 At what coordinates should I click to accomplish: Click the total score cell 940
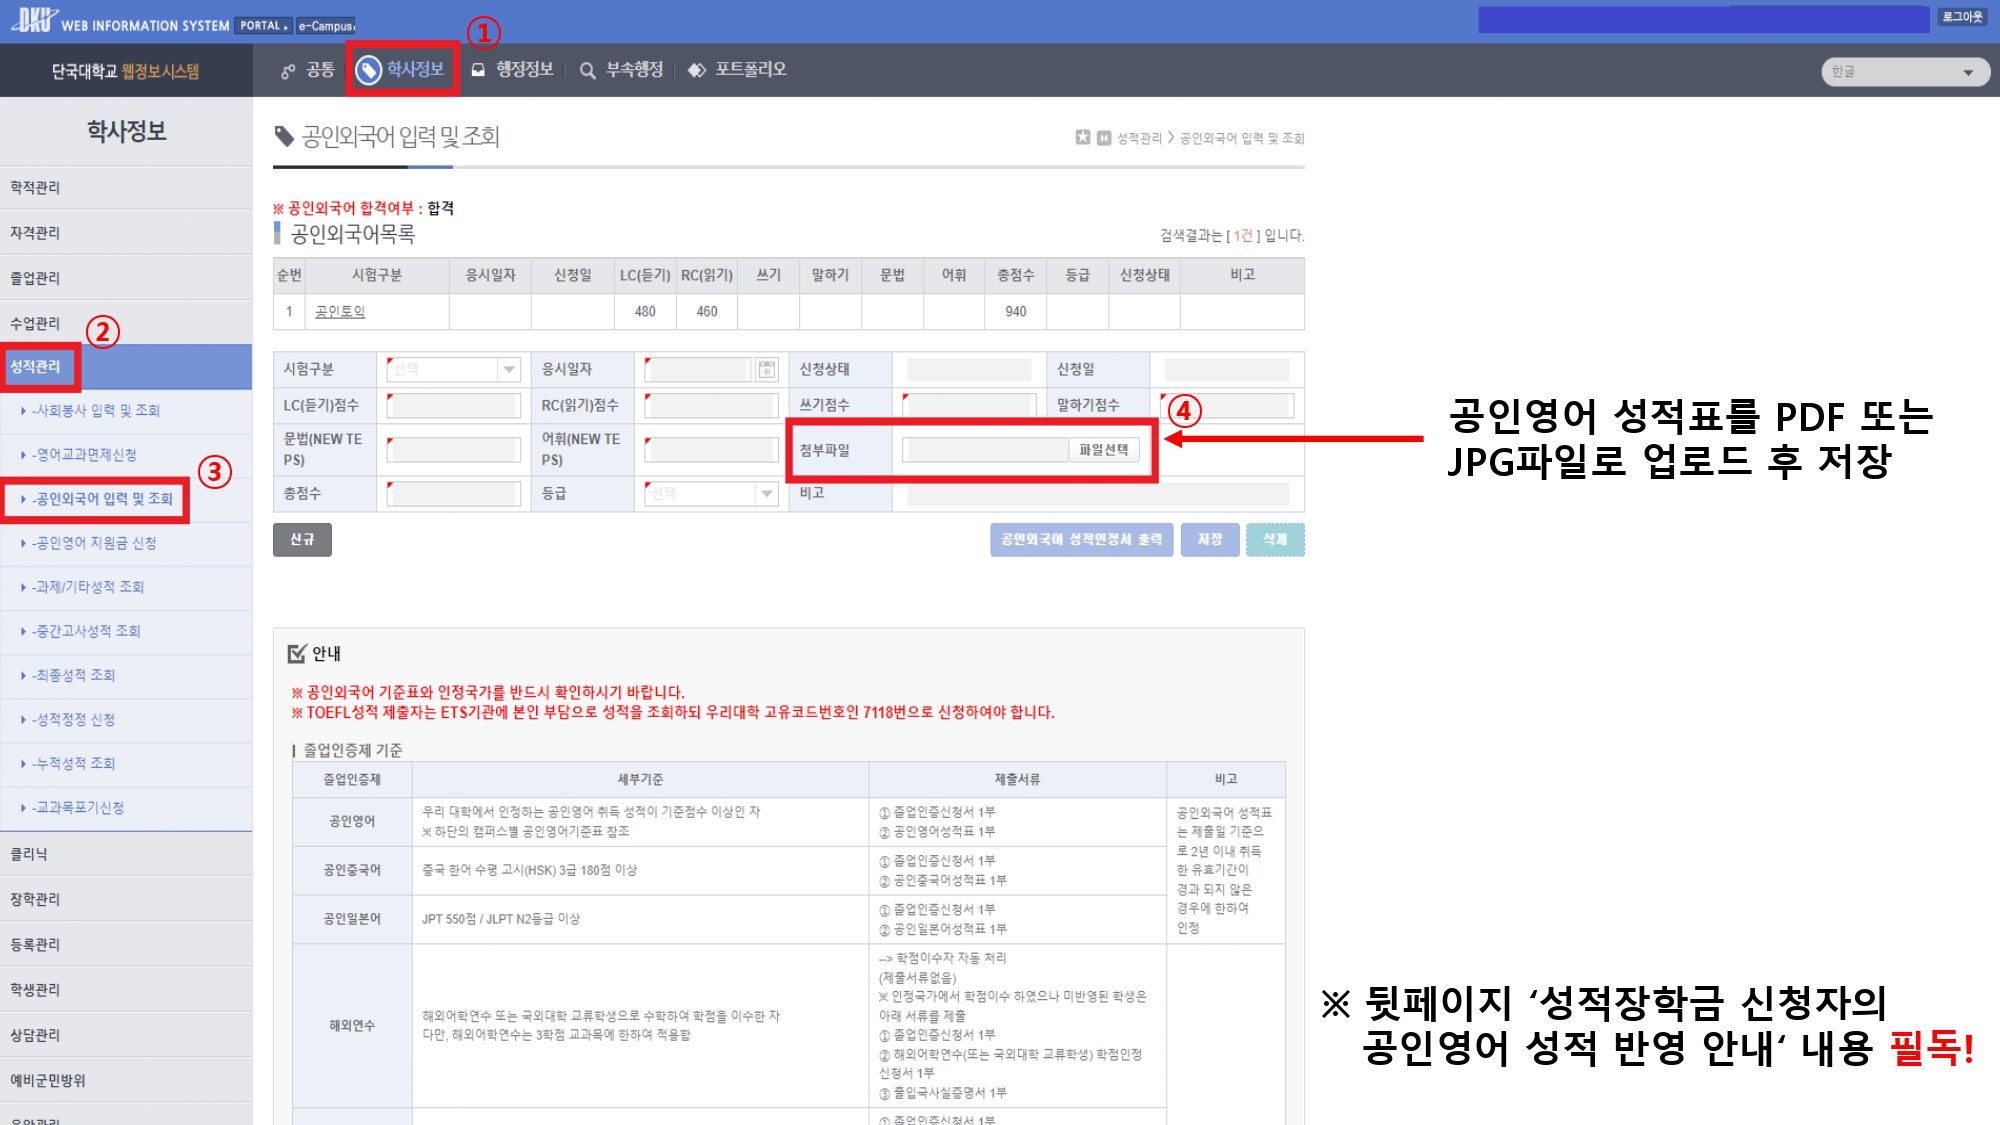click(x=1016, y=312)
